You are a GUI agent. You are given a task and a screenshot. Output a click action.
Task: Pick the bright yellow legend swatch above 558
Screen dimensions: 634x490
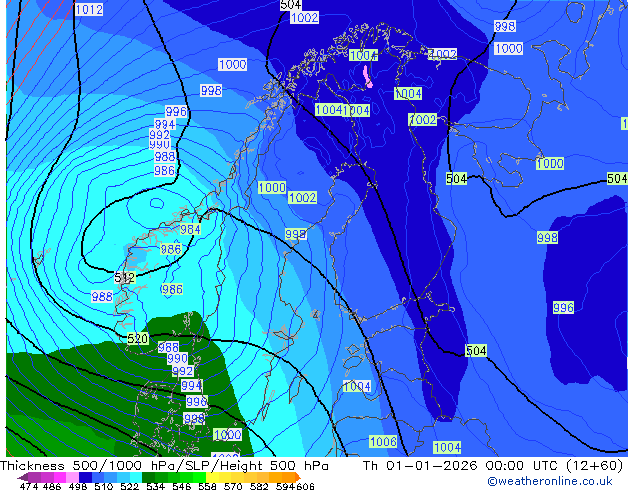point(212,477)
